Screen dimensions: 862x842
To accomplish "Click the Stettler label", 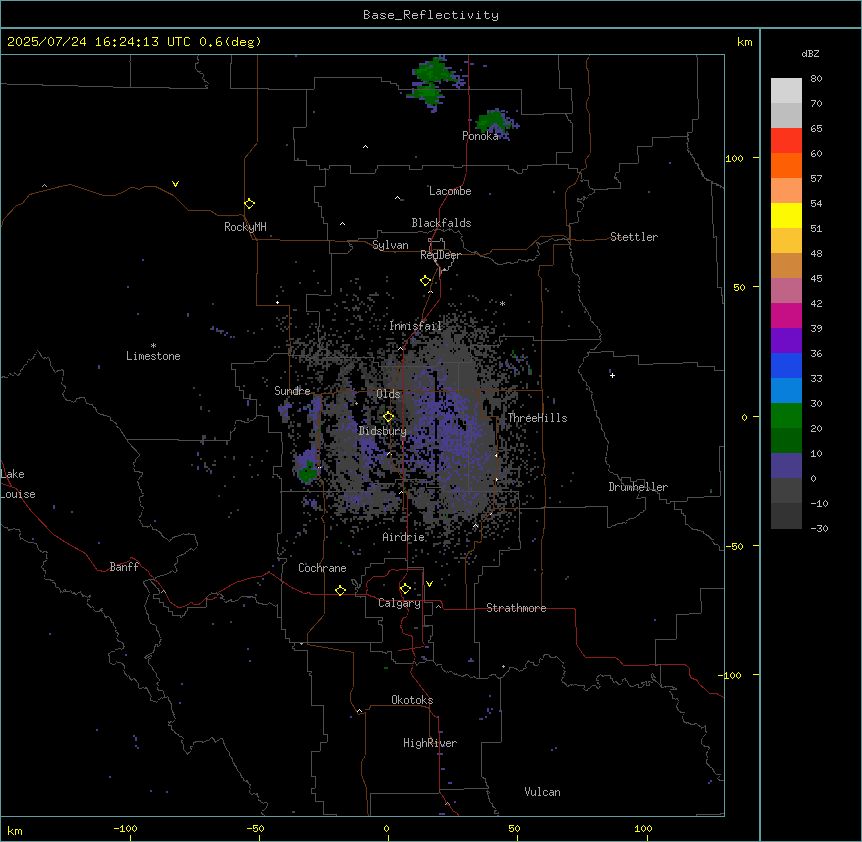I will (633, 237).
